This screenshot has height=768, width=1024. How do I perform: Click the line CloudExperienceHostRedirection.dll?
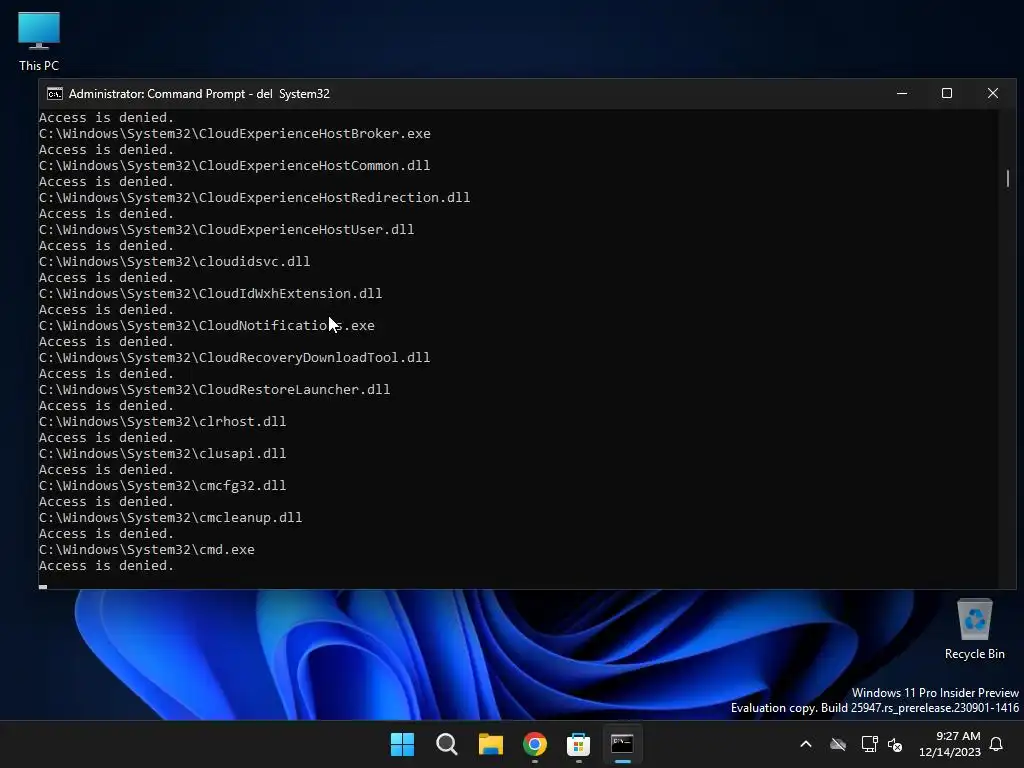[255, 197]
